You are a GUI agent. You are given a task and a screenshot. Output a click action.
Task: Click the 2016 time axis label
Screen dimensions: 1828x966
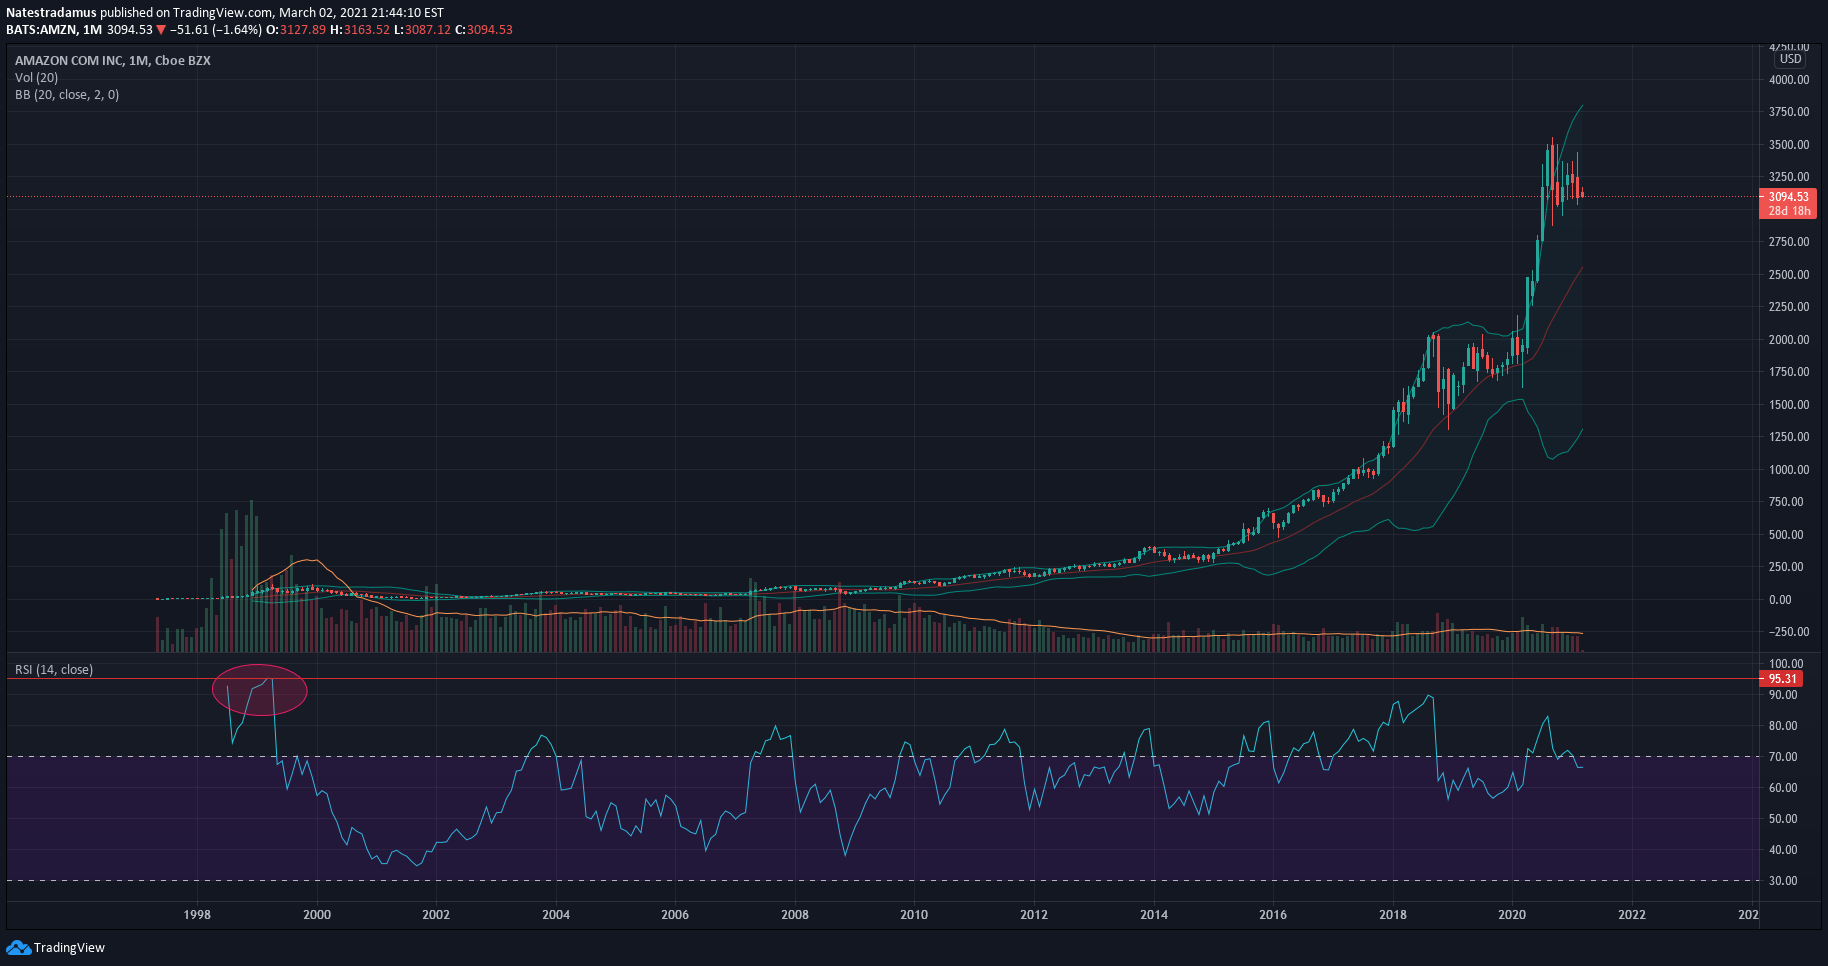pos(1273,915)
